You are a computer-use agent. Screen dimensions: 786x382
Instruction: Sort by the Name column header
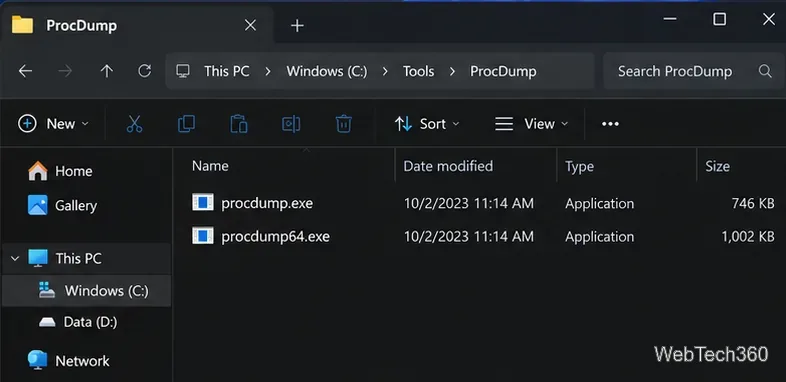pos(210,166)
